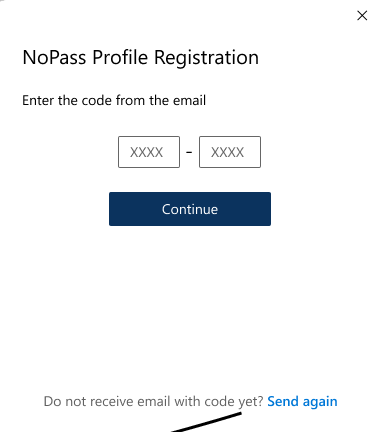Focus the left code input box
Image resolution: width=377 pixels, height=432 pixels.
coord(149,152)
